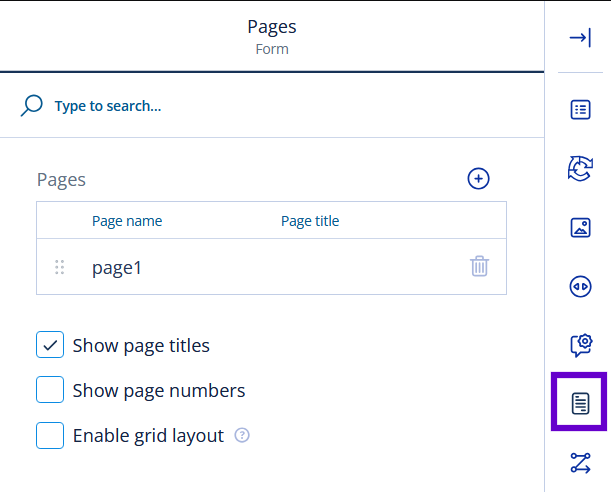Click the Pages section label above the table
611x492 pixels.
pyautogui.click(x=61, y=180)
